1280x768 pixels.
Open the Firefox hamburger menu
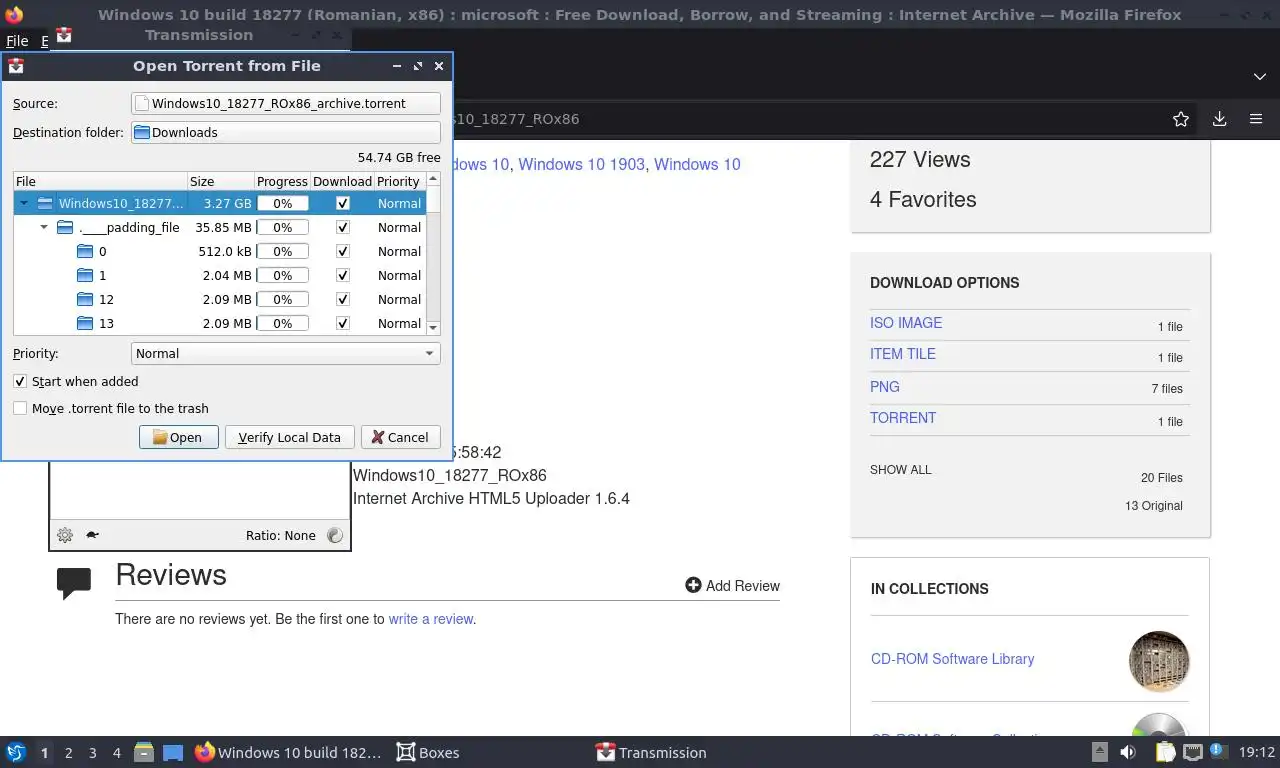[x=1256, y=119]
